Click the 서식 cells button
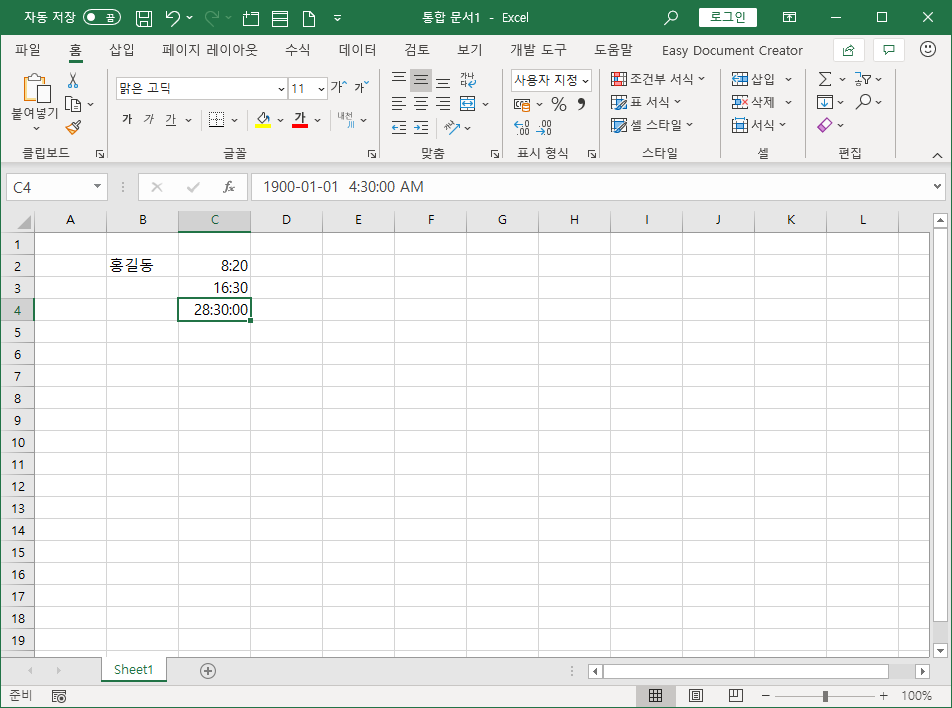The width and height of the screenshot is (952, 708). (759, 125)
